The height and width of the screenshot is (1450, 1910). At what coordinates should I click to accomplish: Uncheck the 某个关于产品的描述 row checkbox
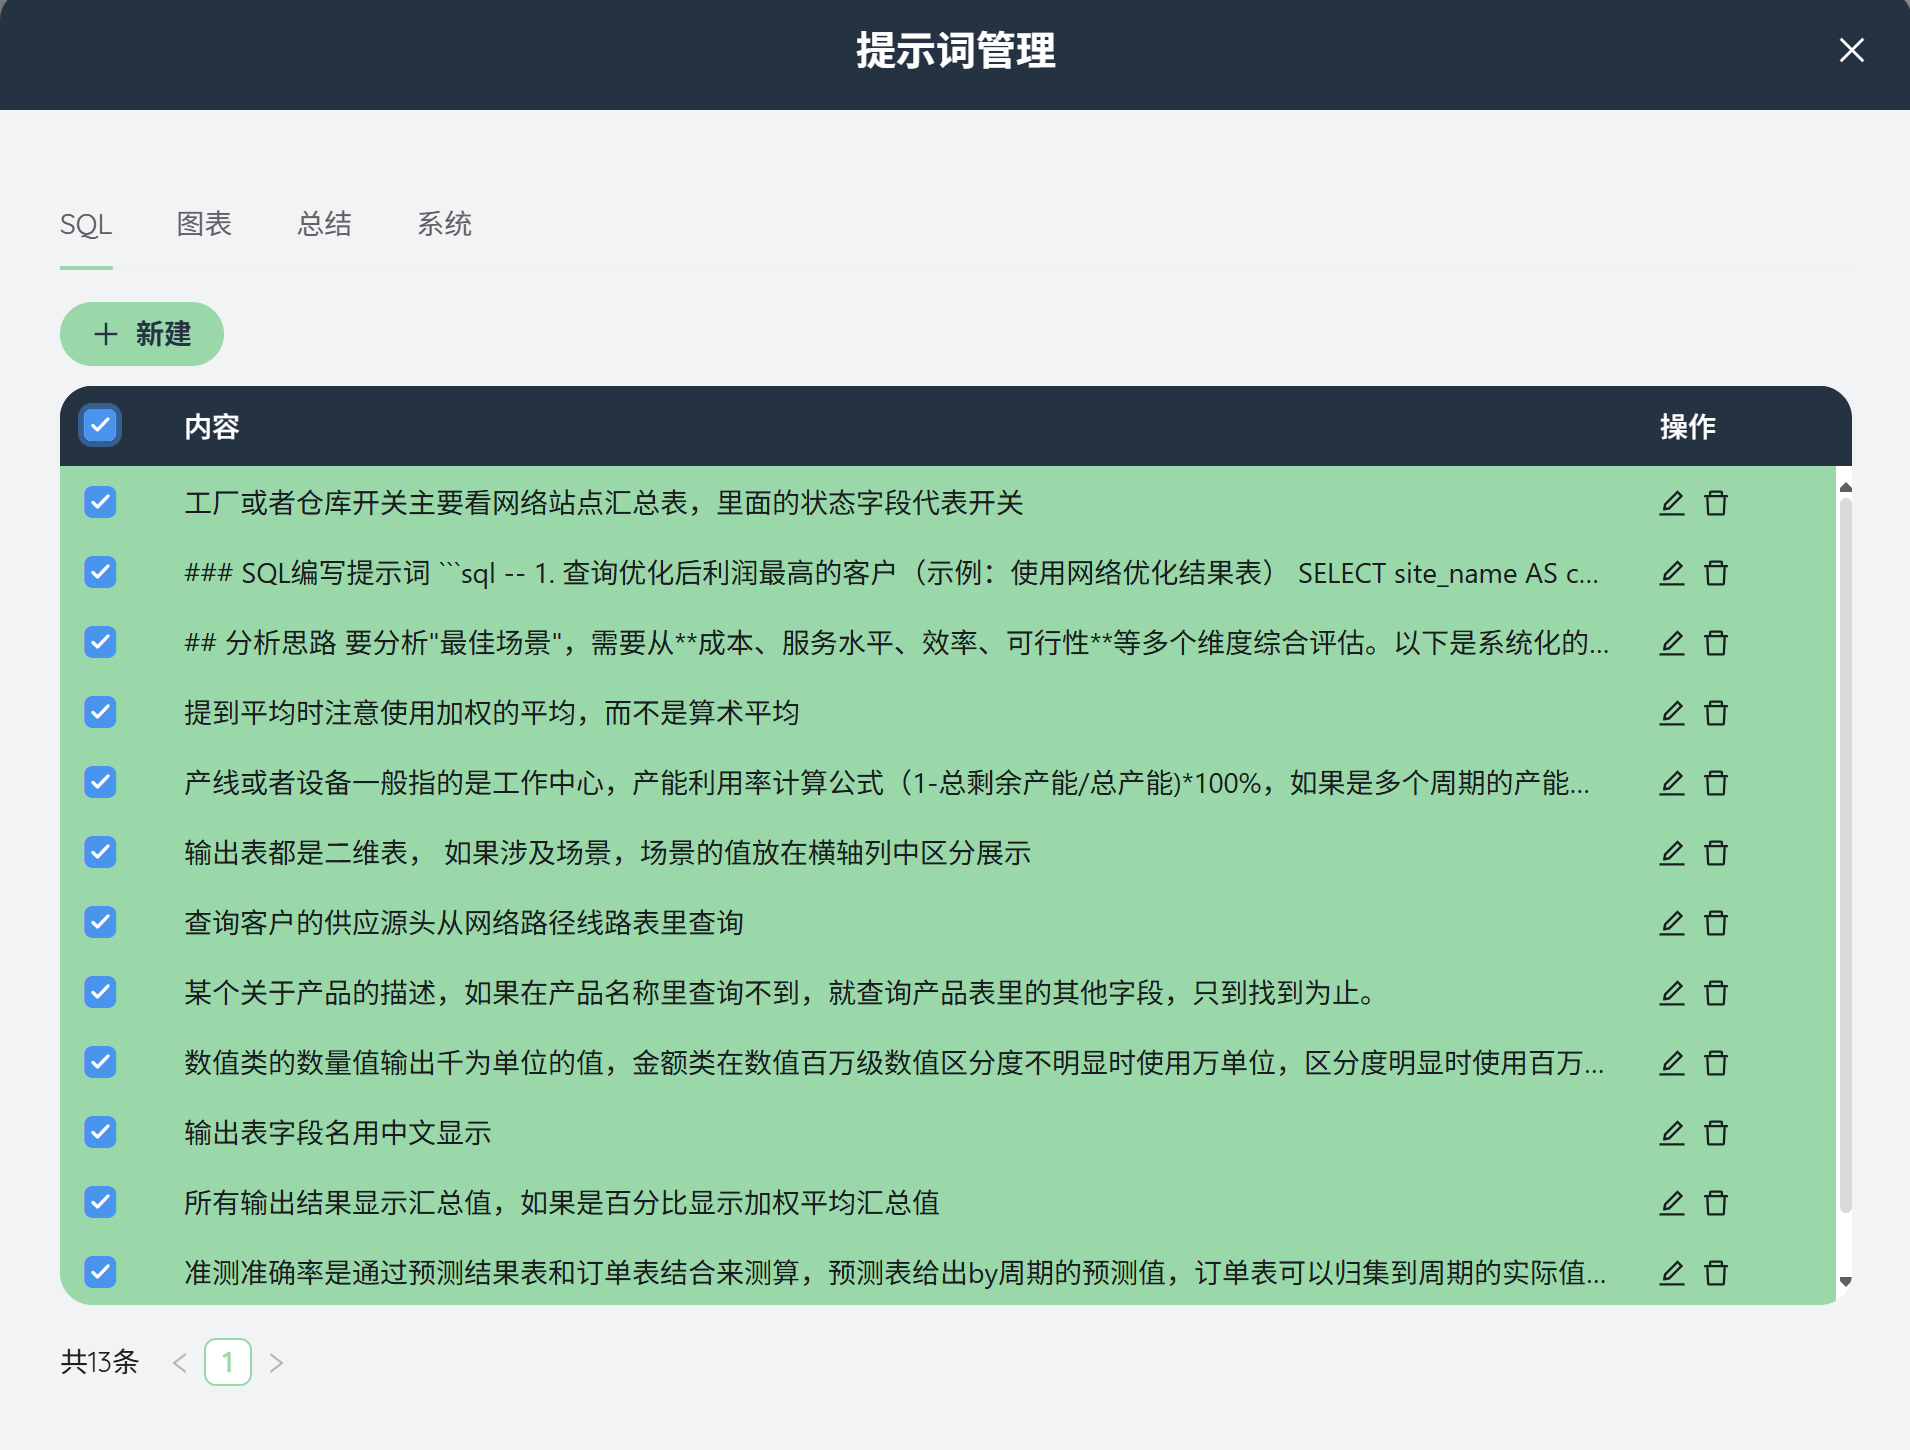[100, 992]
